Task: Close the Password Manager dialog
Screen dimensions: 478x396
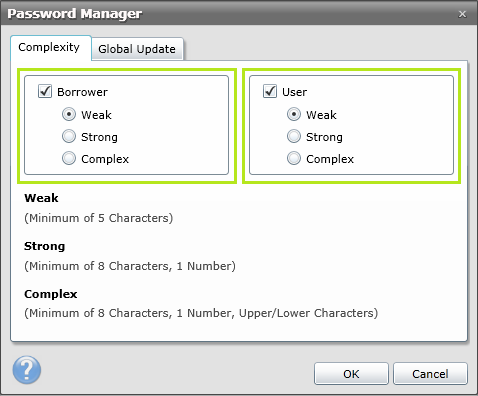Action: (462, 14)
